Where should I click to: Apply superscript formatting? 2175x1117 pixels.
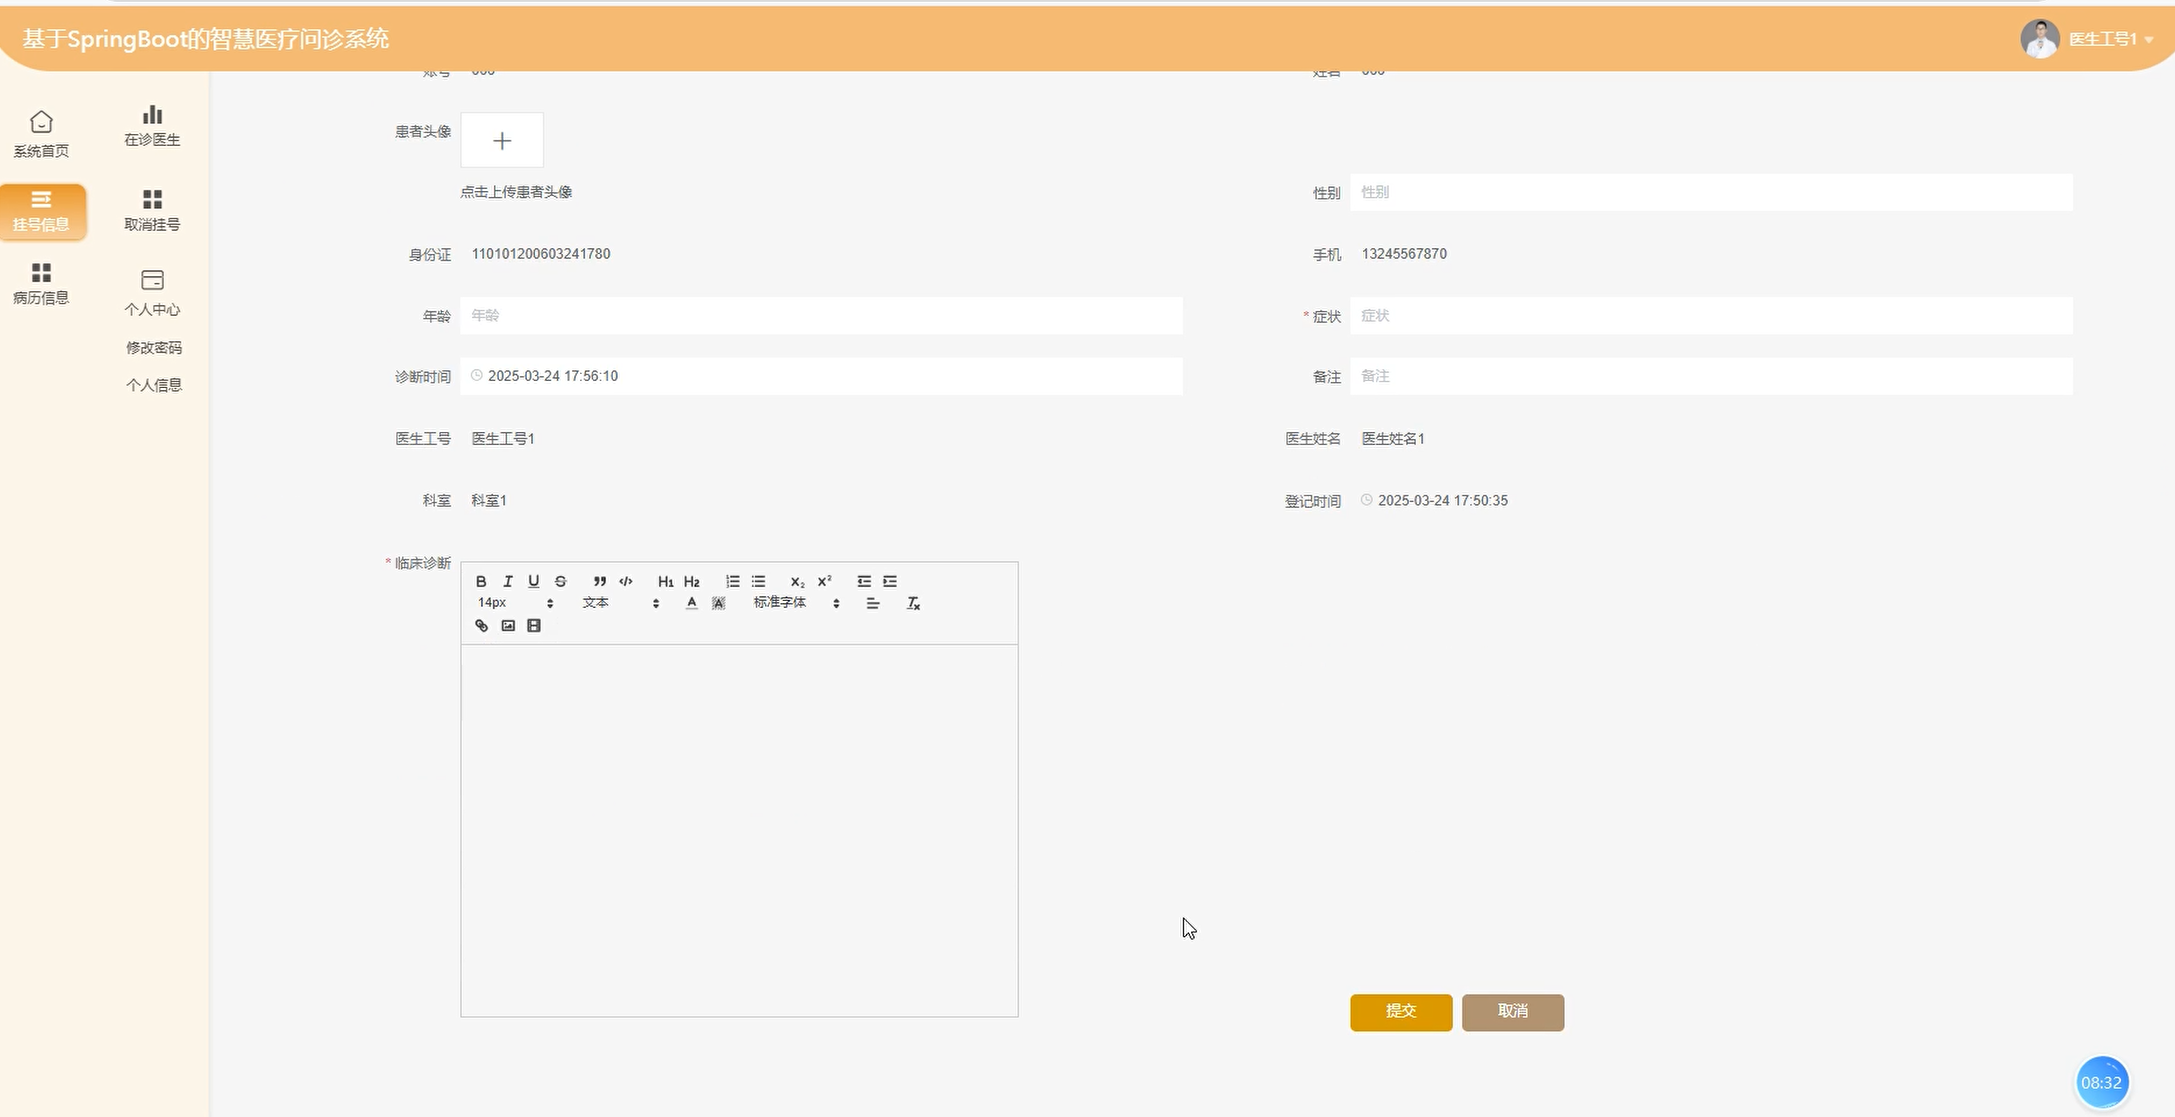(824, 581)
